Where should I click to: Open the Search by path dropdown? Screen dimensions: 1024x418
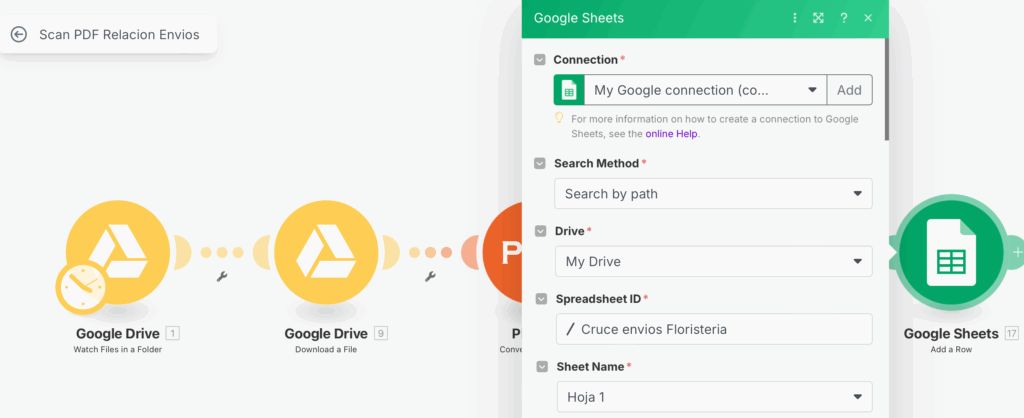pos(713,194)
